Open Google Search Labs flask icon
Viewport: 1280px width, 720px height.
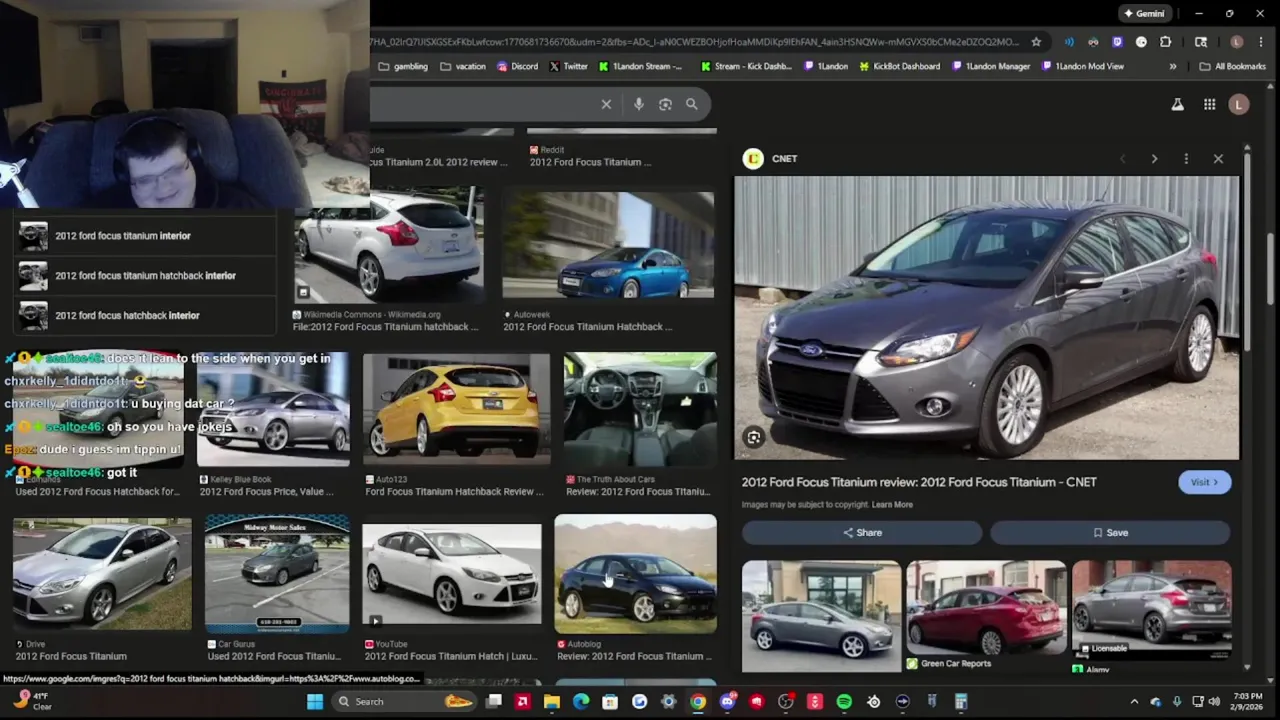pyautogui.click(x=1177, y=104)
